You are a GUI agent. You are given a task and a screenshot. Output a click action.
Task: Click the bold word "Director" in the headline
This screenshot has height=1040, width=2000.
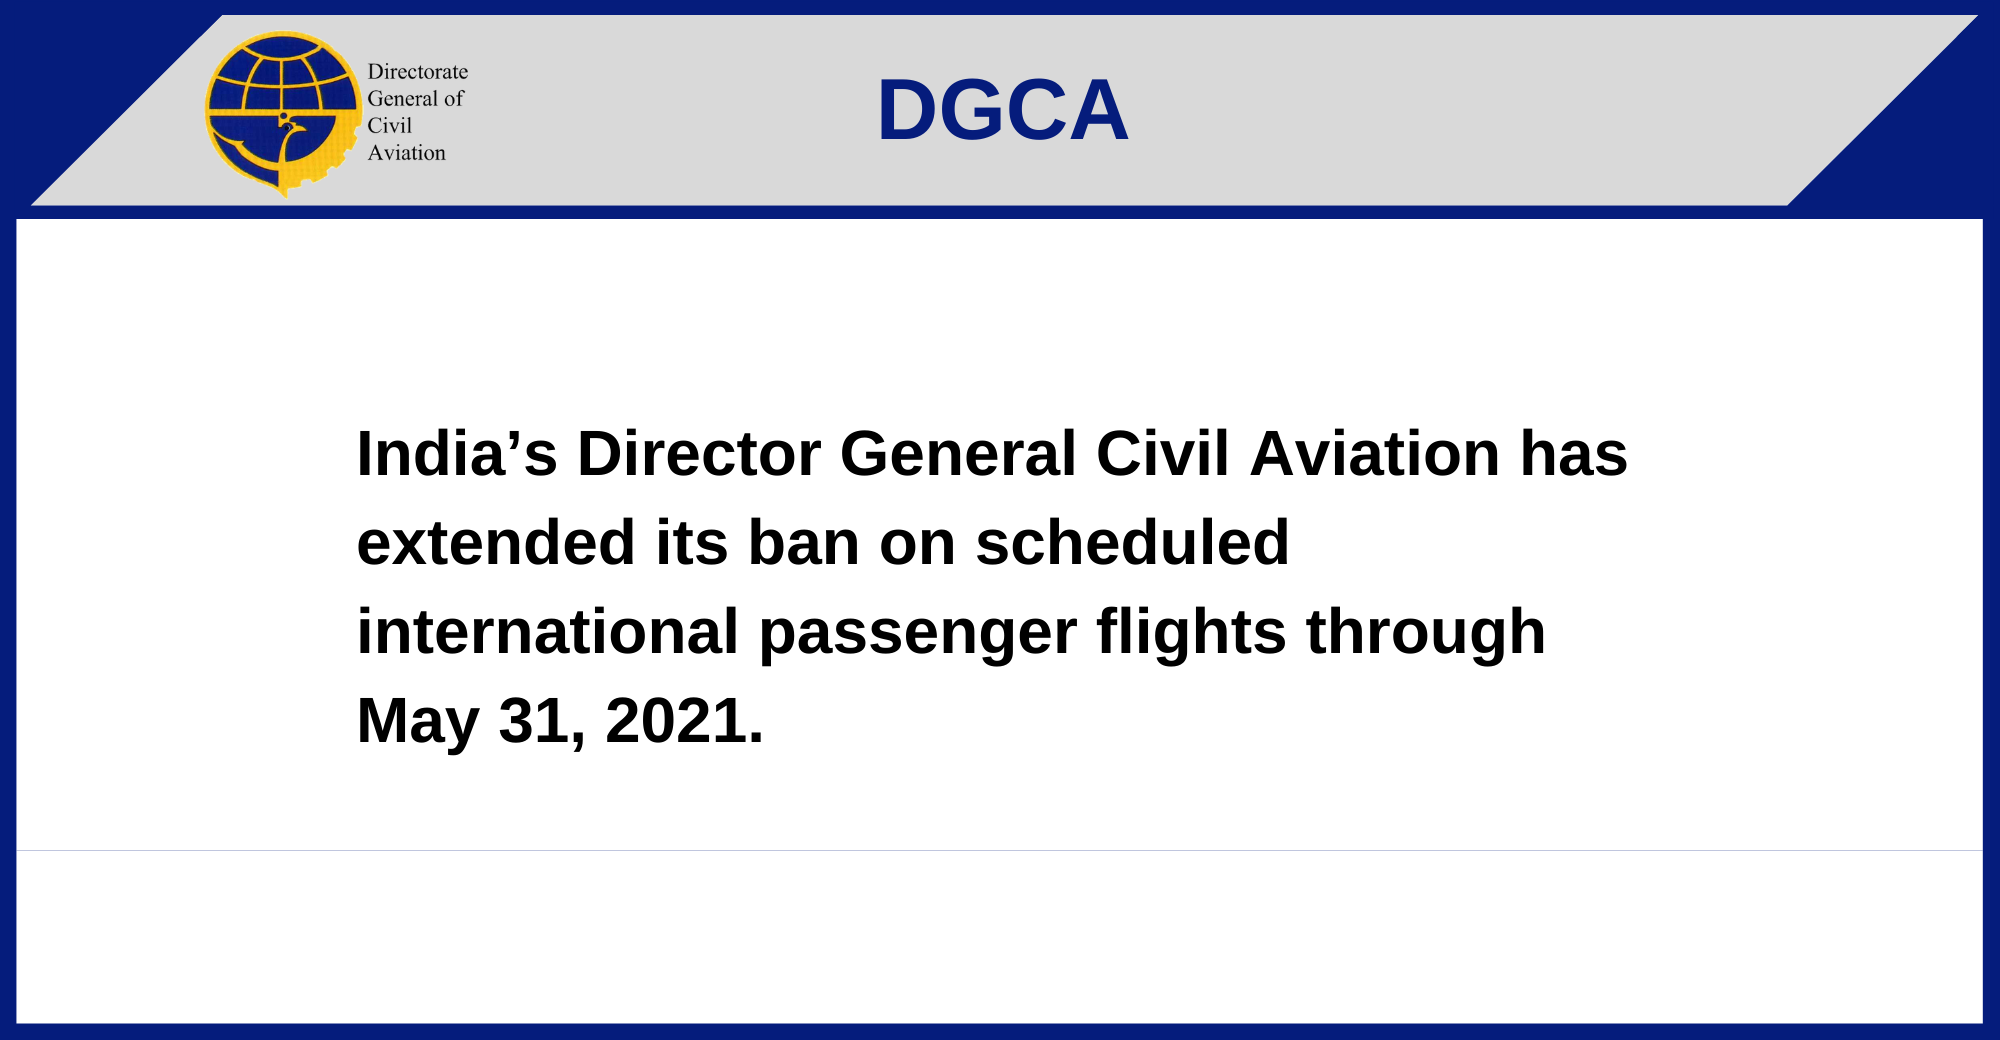pyautogui.click(x=698, y=454)
